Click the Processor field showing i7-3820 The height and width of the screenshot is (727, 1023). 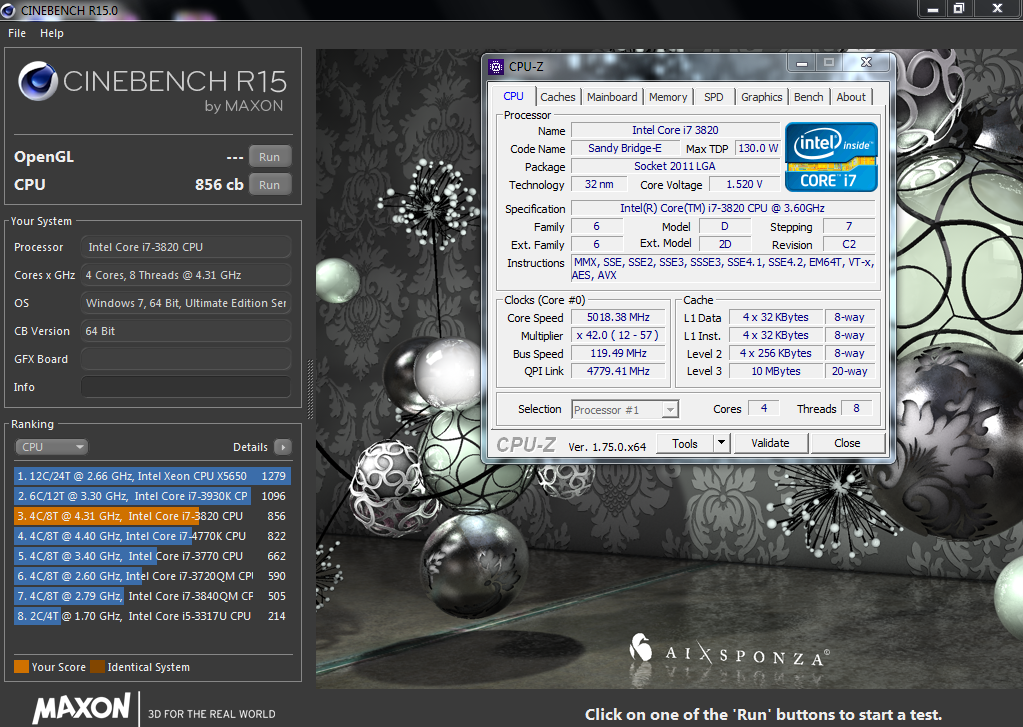click(186, 247)
